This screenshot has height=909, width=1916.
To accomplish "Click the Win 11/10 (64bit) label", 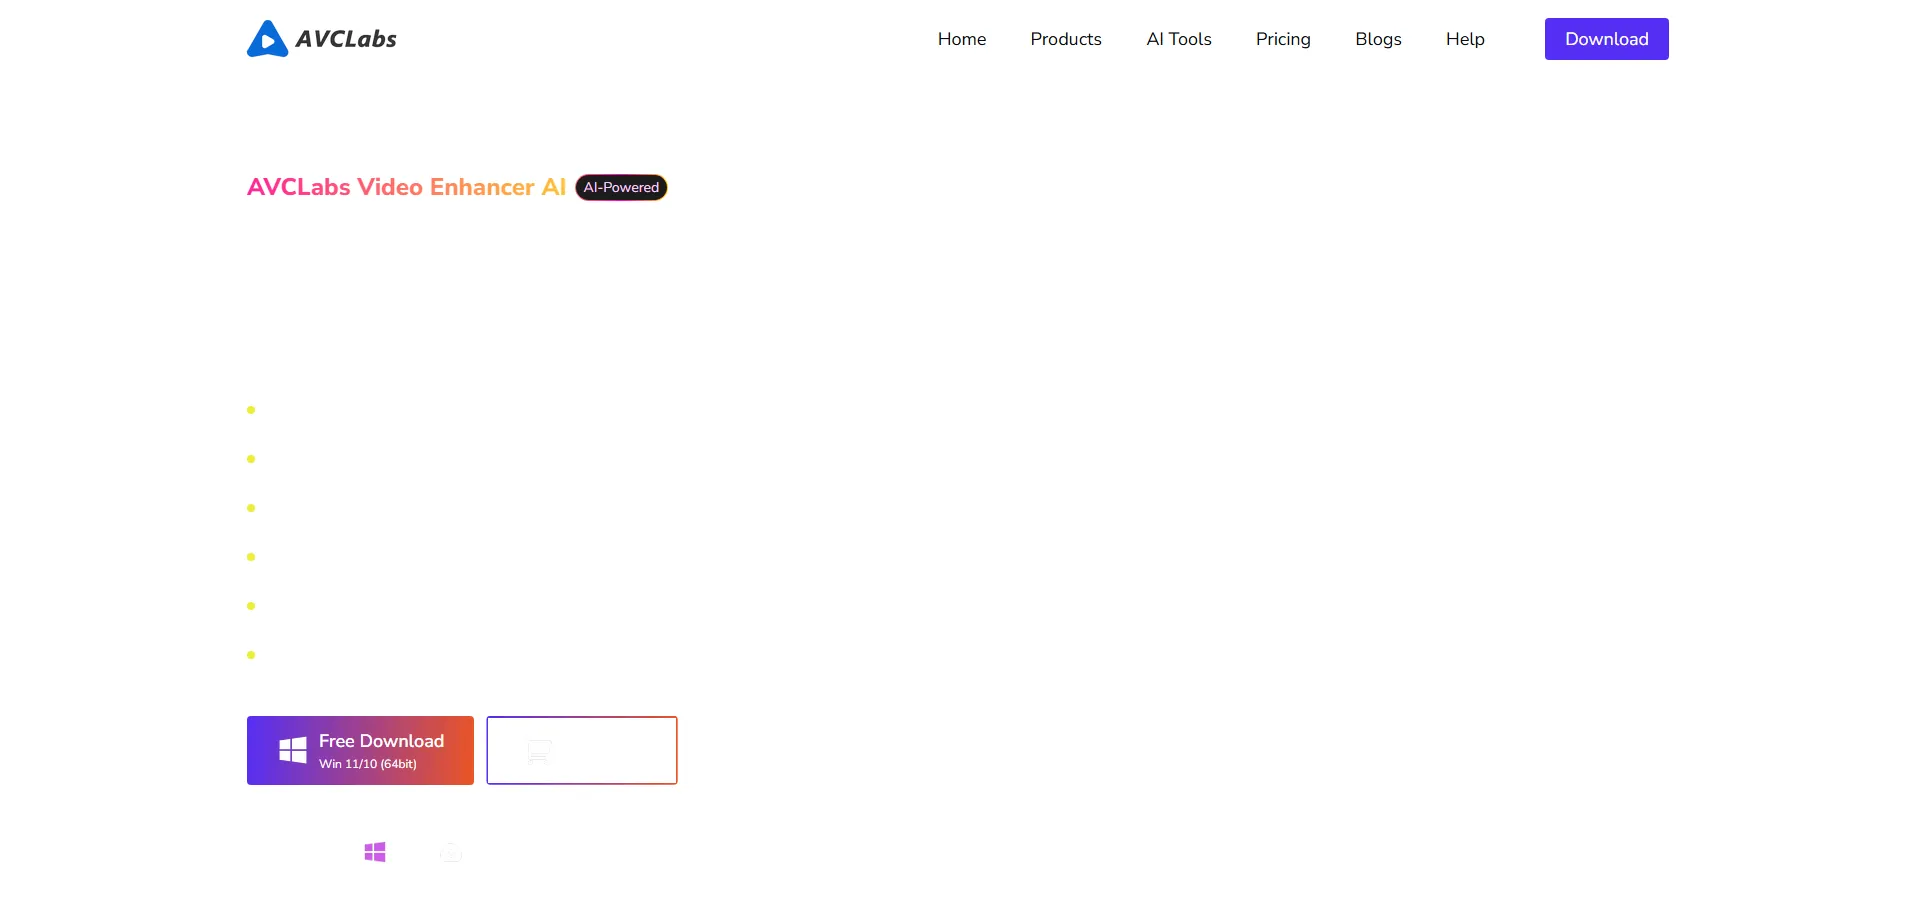I will coord(367,764).
